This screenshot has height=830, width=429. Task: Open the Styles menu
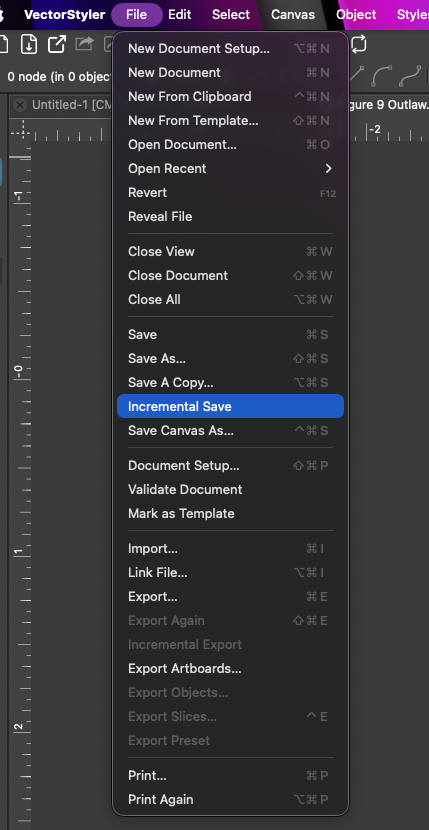point(413,14)
